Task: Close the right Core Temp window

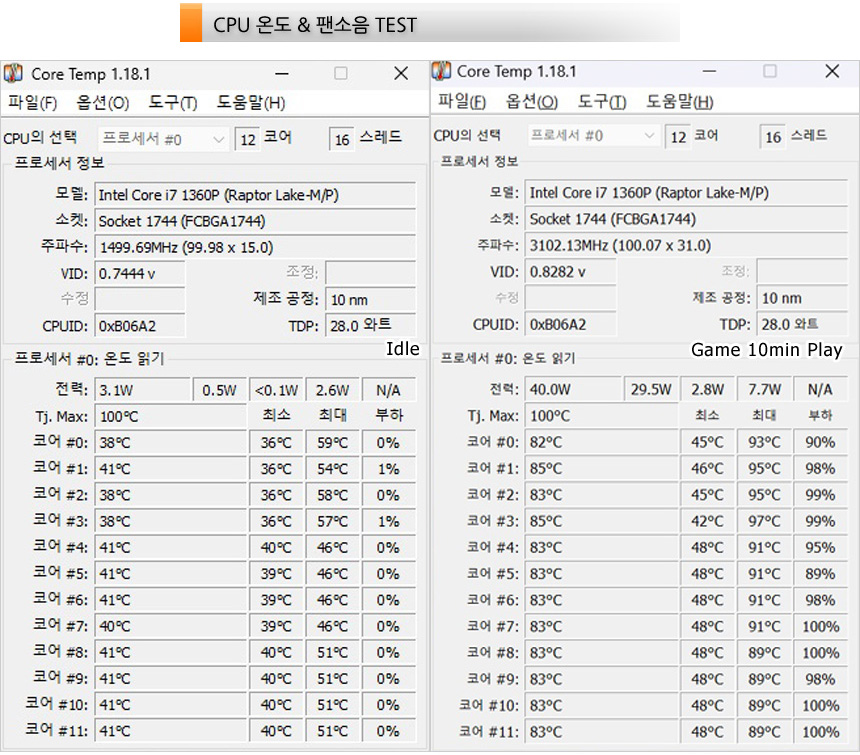Action: point(832,71)
